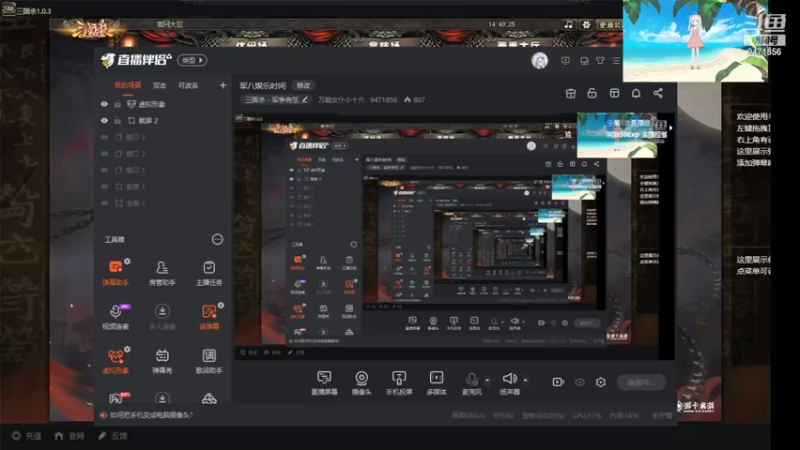Show the 全屏 1 source using its eye

(x=104, y=203)
